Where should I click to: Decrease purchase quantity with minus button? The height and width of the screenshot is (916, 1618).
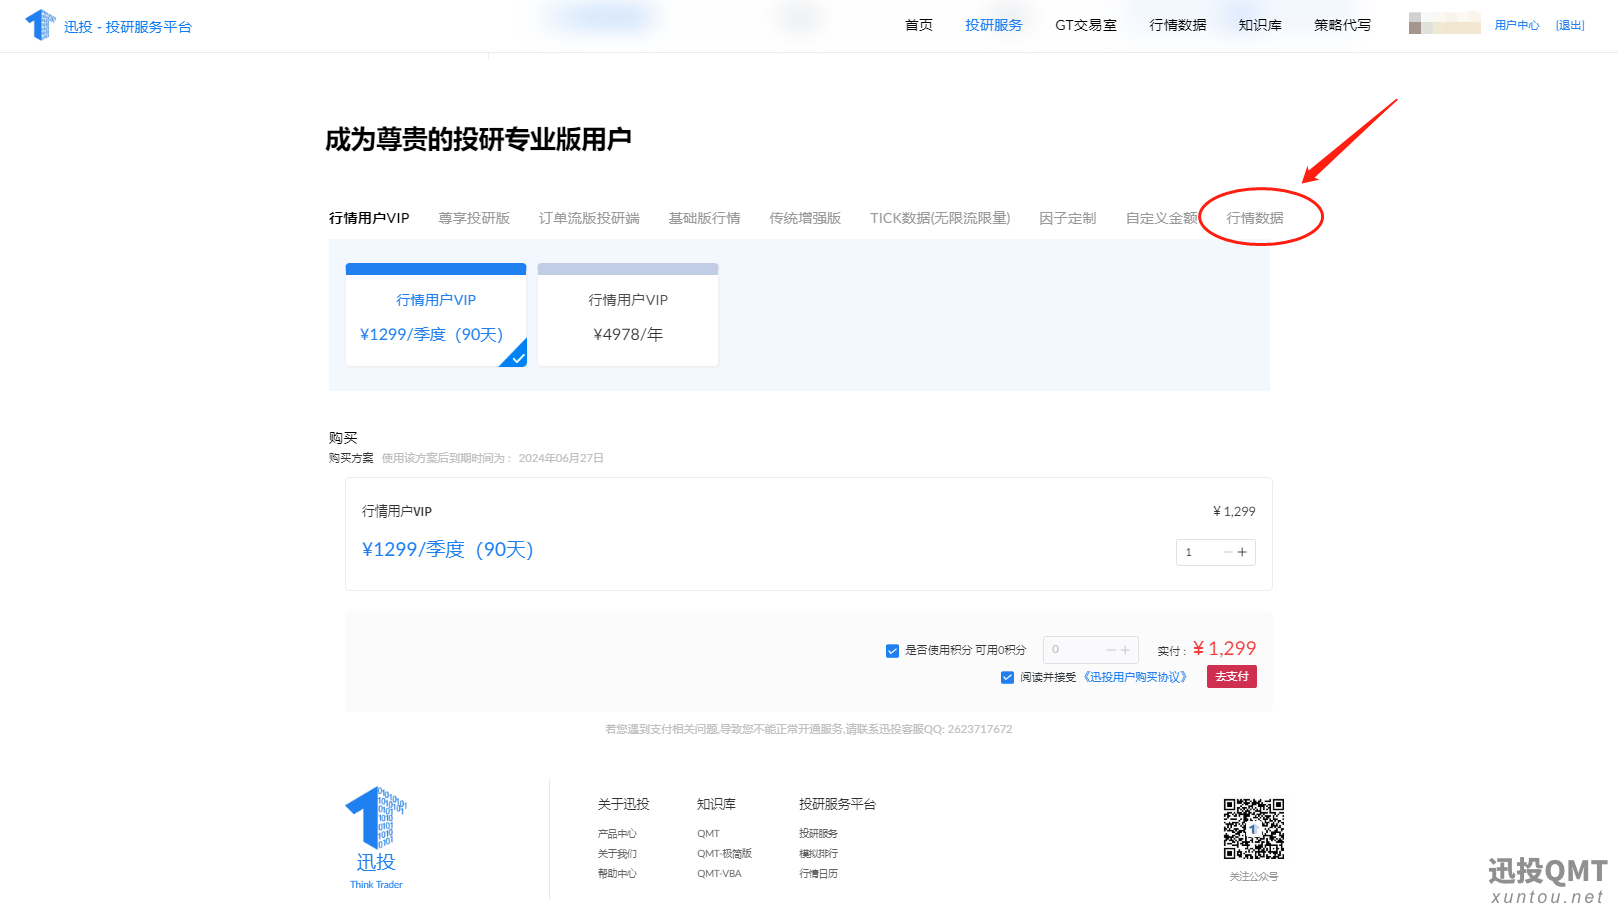pyautogui.click(x=1228, y=552)
